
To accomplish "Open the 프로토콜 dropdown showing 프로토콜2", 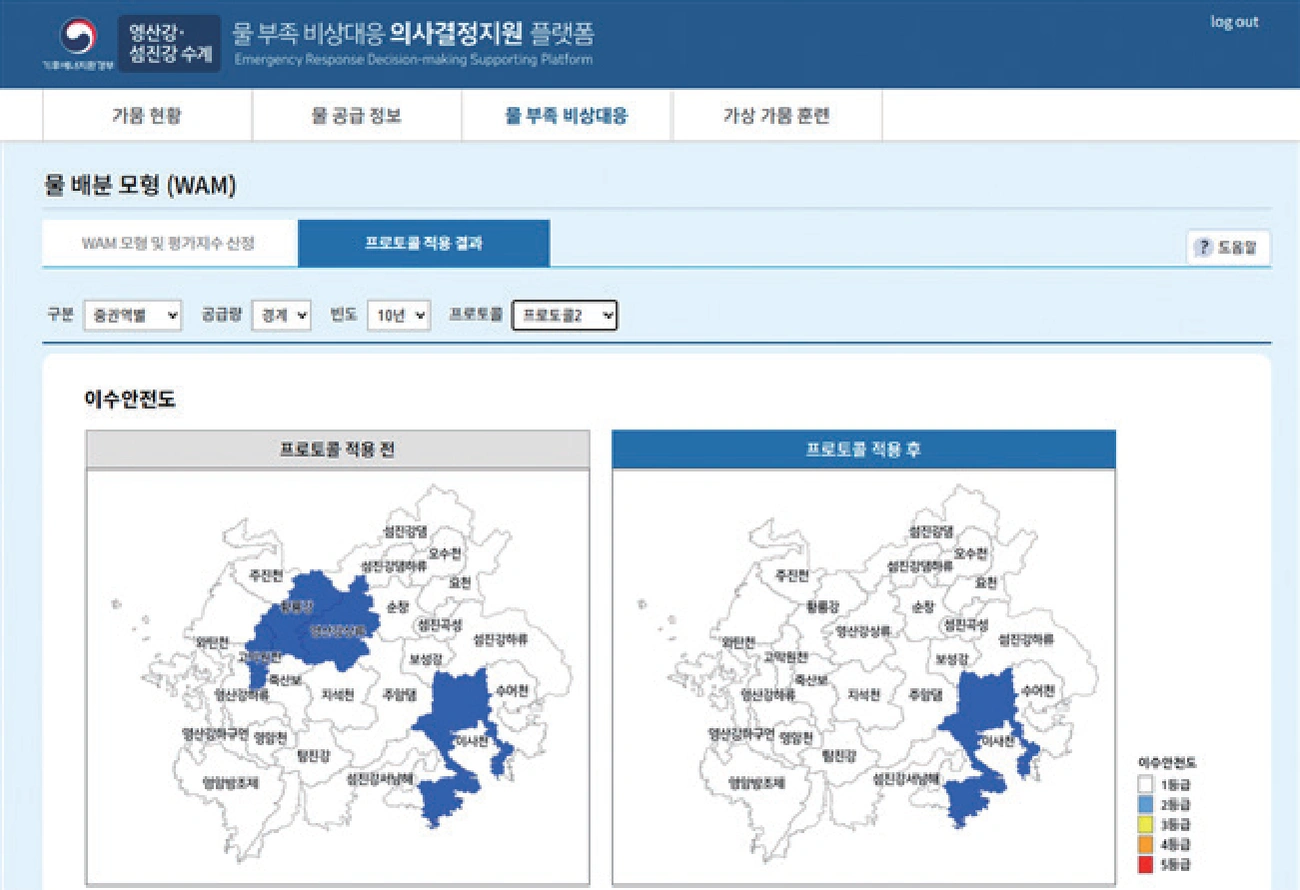I will (565, 315).
